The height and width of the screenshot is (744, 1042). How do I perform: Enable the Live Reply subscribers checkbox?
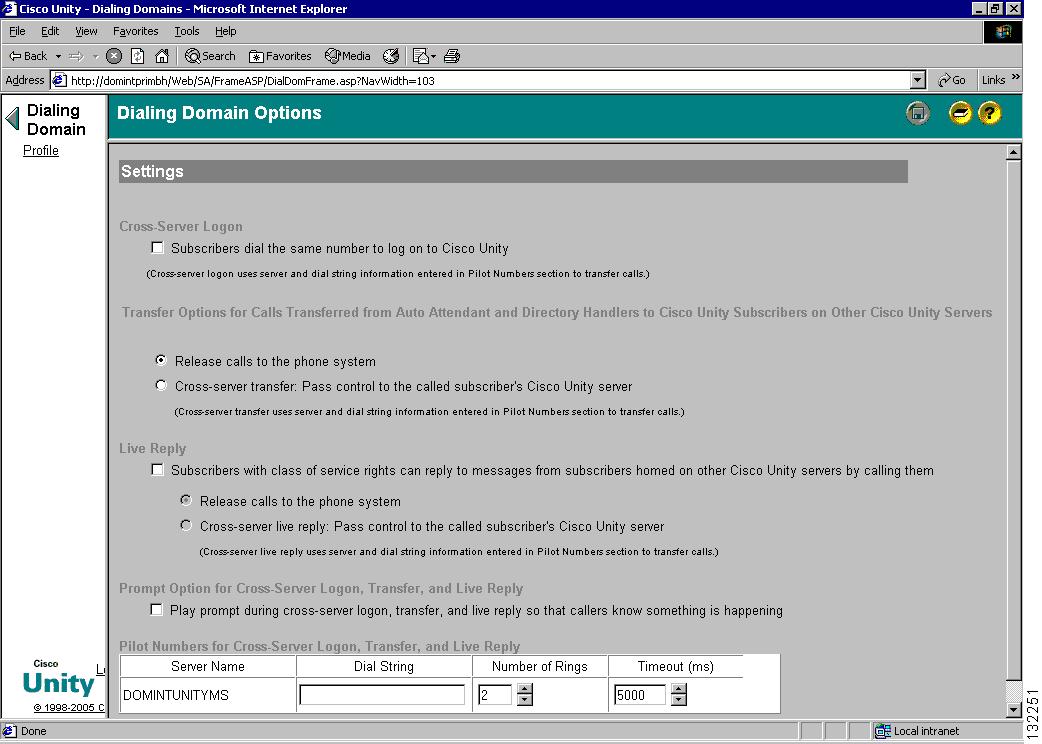[157, 470]
